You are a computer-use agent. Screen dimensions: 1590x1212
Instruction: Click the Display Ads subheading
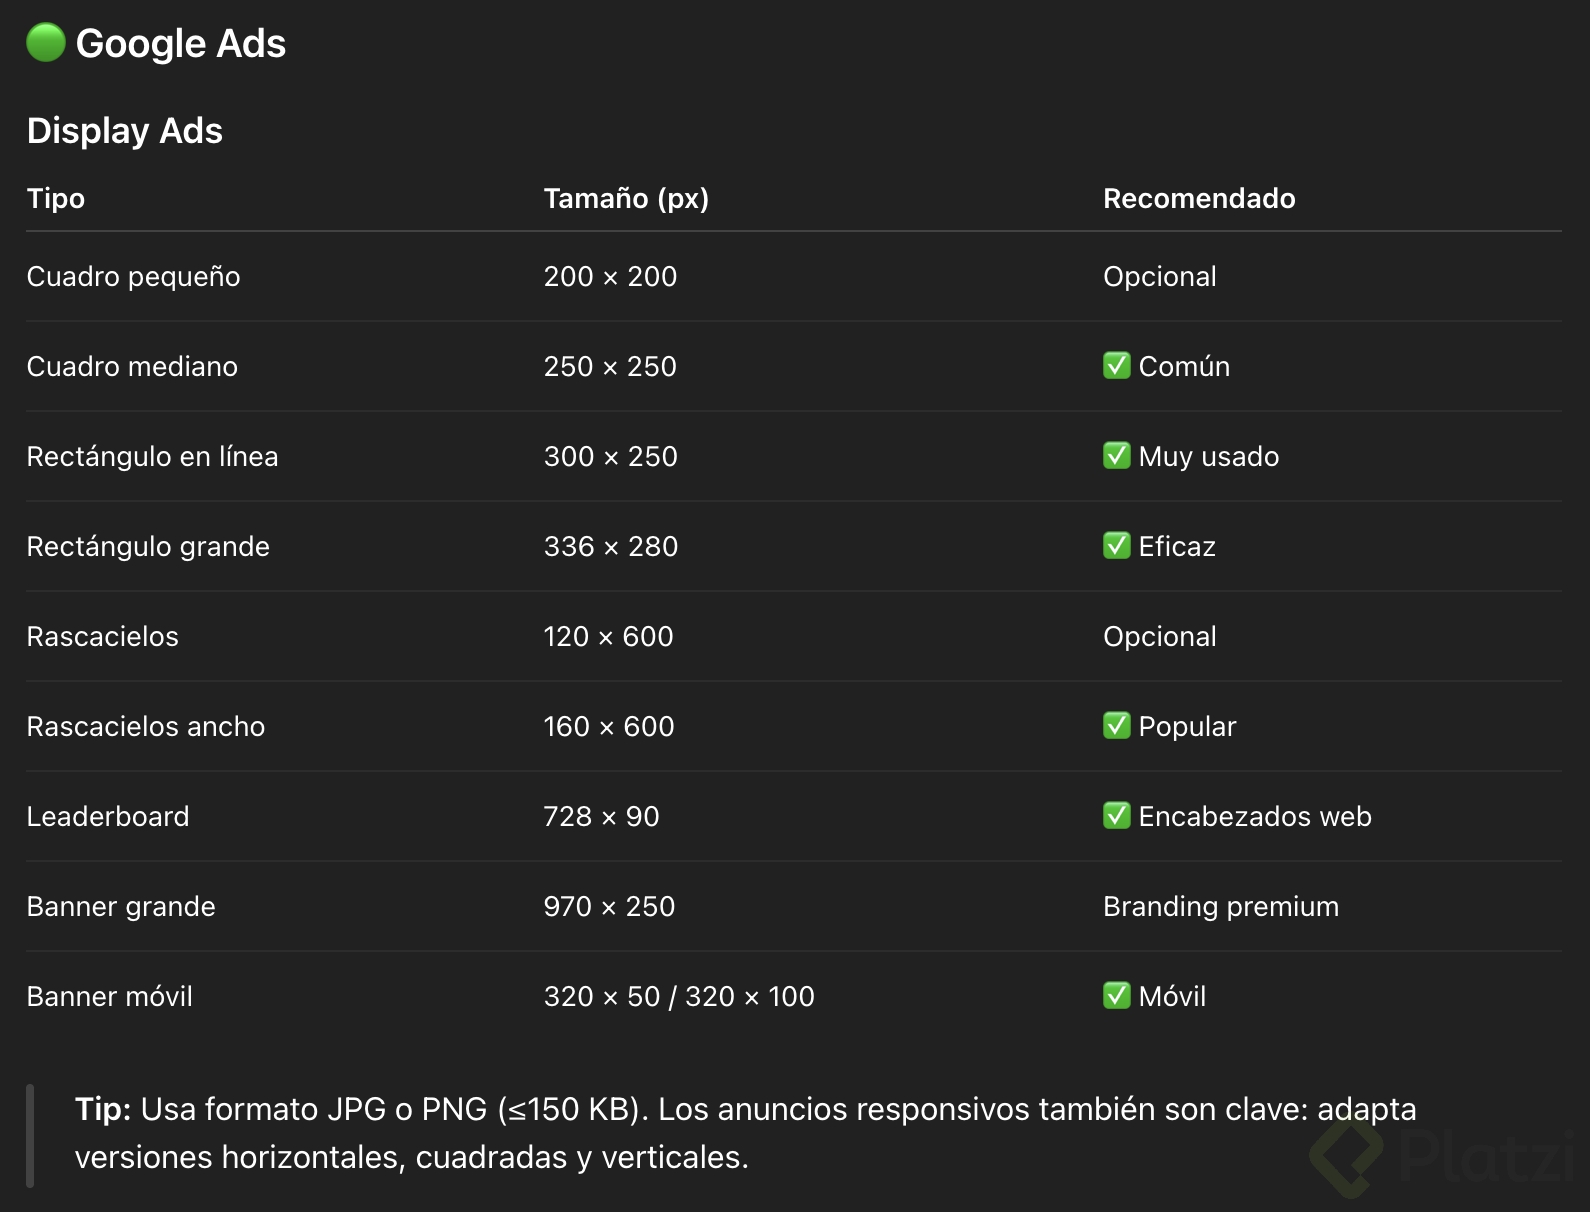coord(125,131)
